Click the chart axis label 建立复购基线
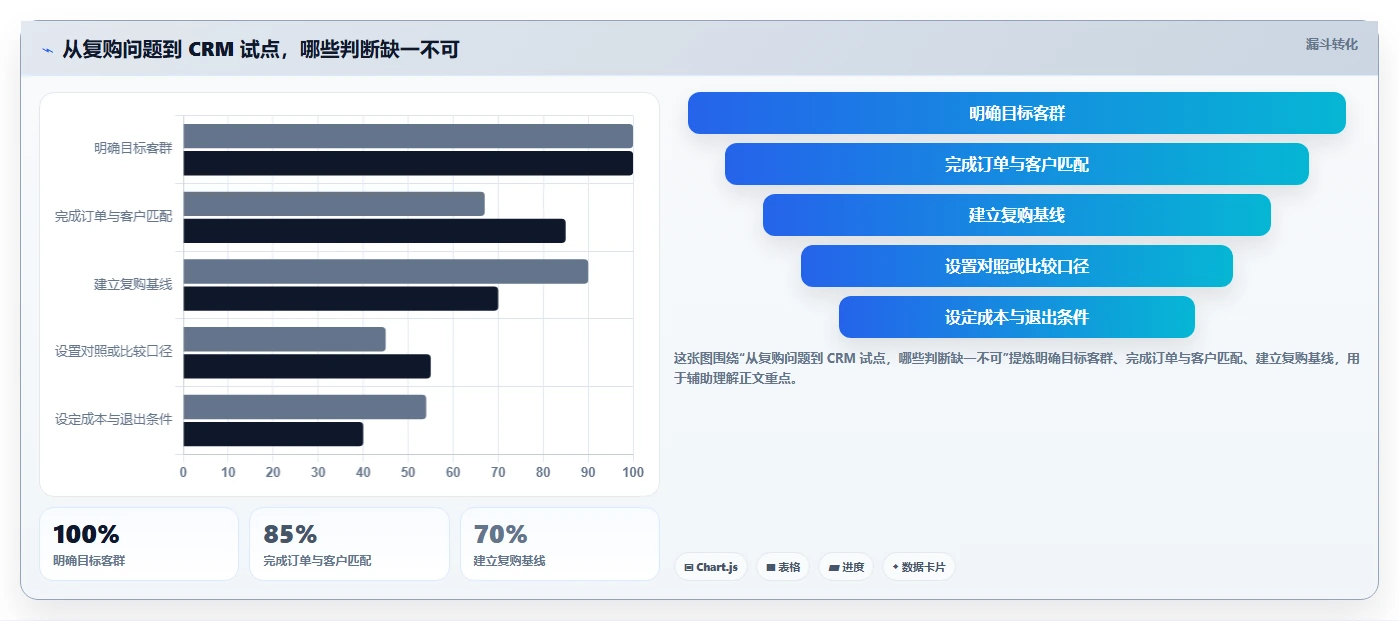Viewport: 1399px width, 621px height. [x=133, y=285]
